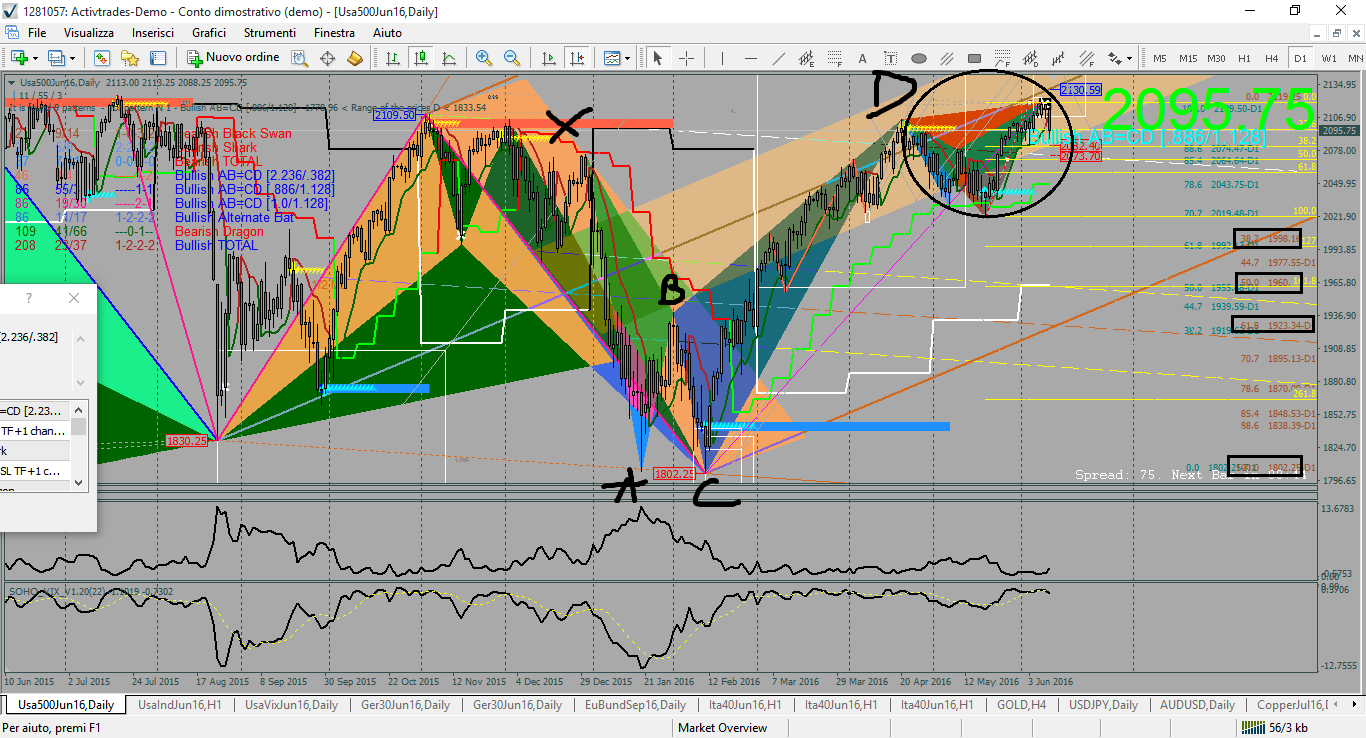Switch to the UsaIndJun16,H1 chart tab
Image resolution: width=1366 pixels, height=738 pixels.
coord(180,705)
